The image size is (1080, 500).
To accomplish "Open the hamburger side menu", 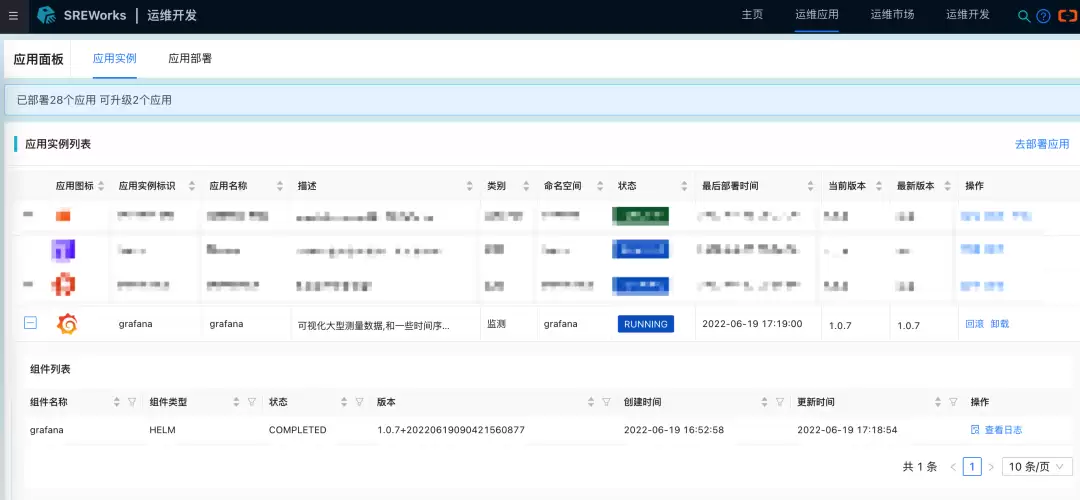I will pyautogui.click(x=14, y=17).
